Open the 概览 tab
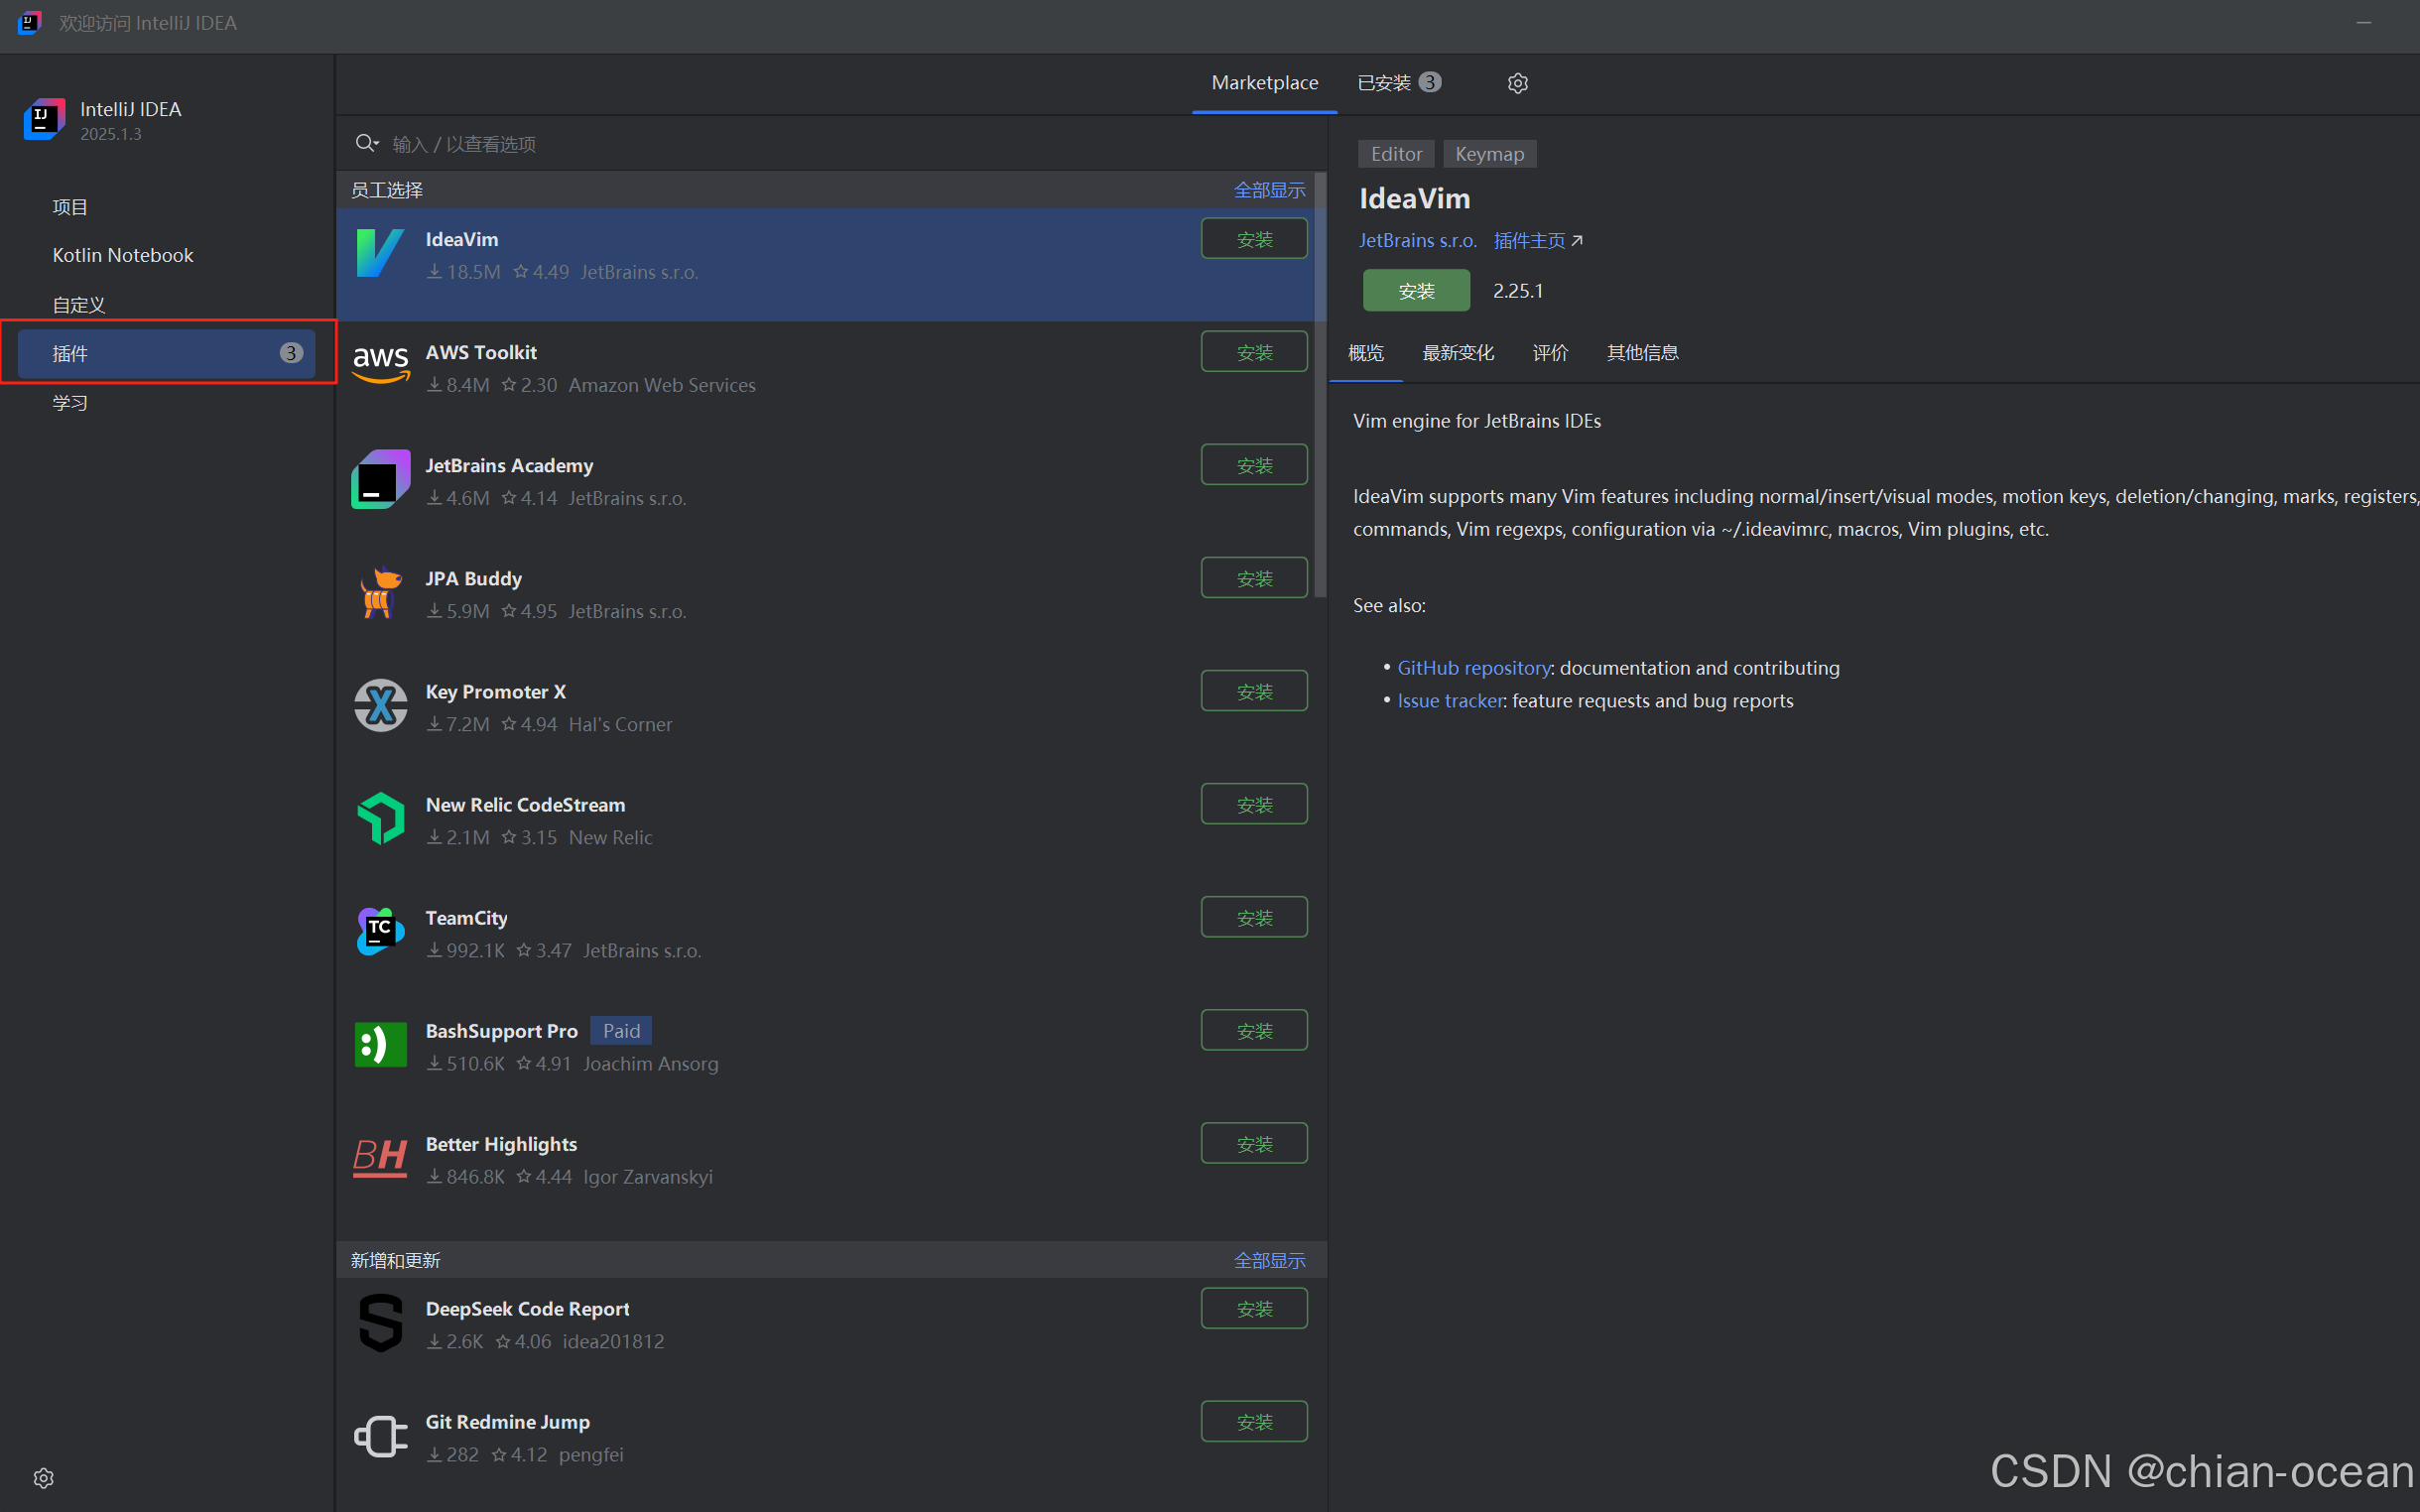The width and height of the screenshot is (2420, 1512). 1365,353
